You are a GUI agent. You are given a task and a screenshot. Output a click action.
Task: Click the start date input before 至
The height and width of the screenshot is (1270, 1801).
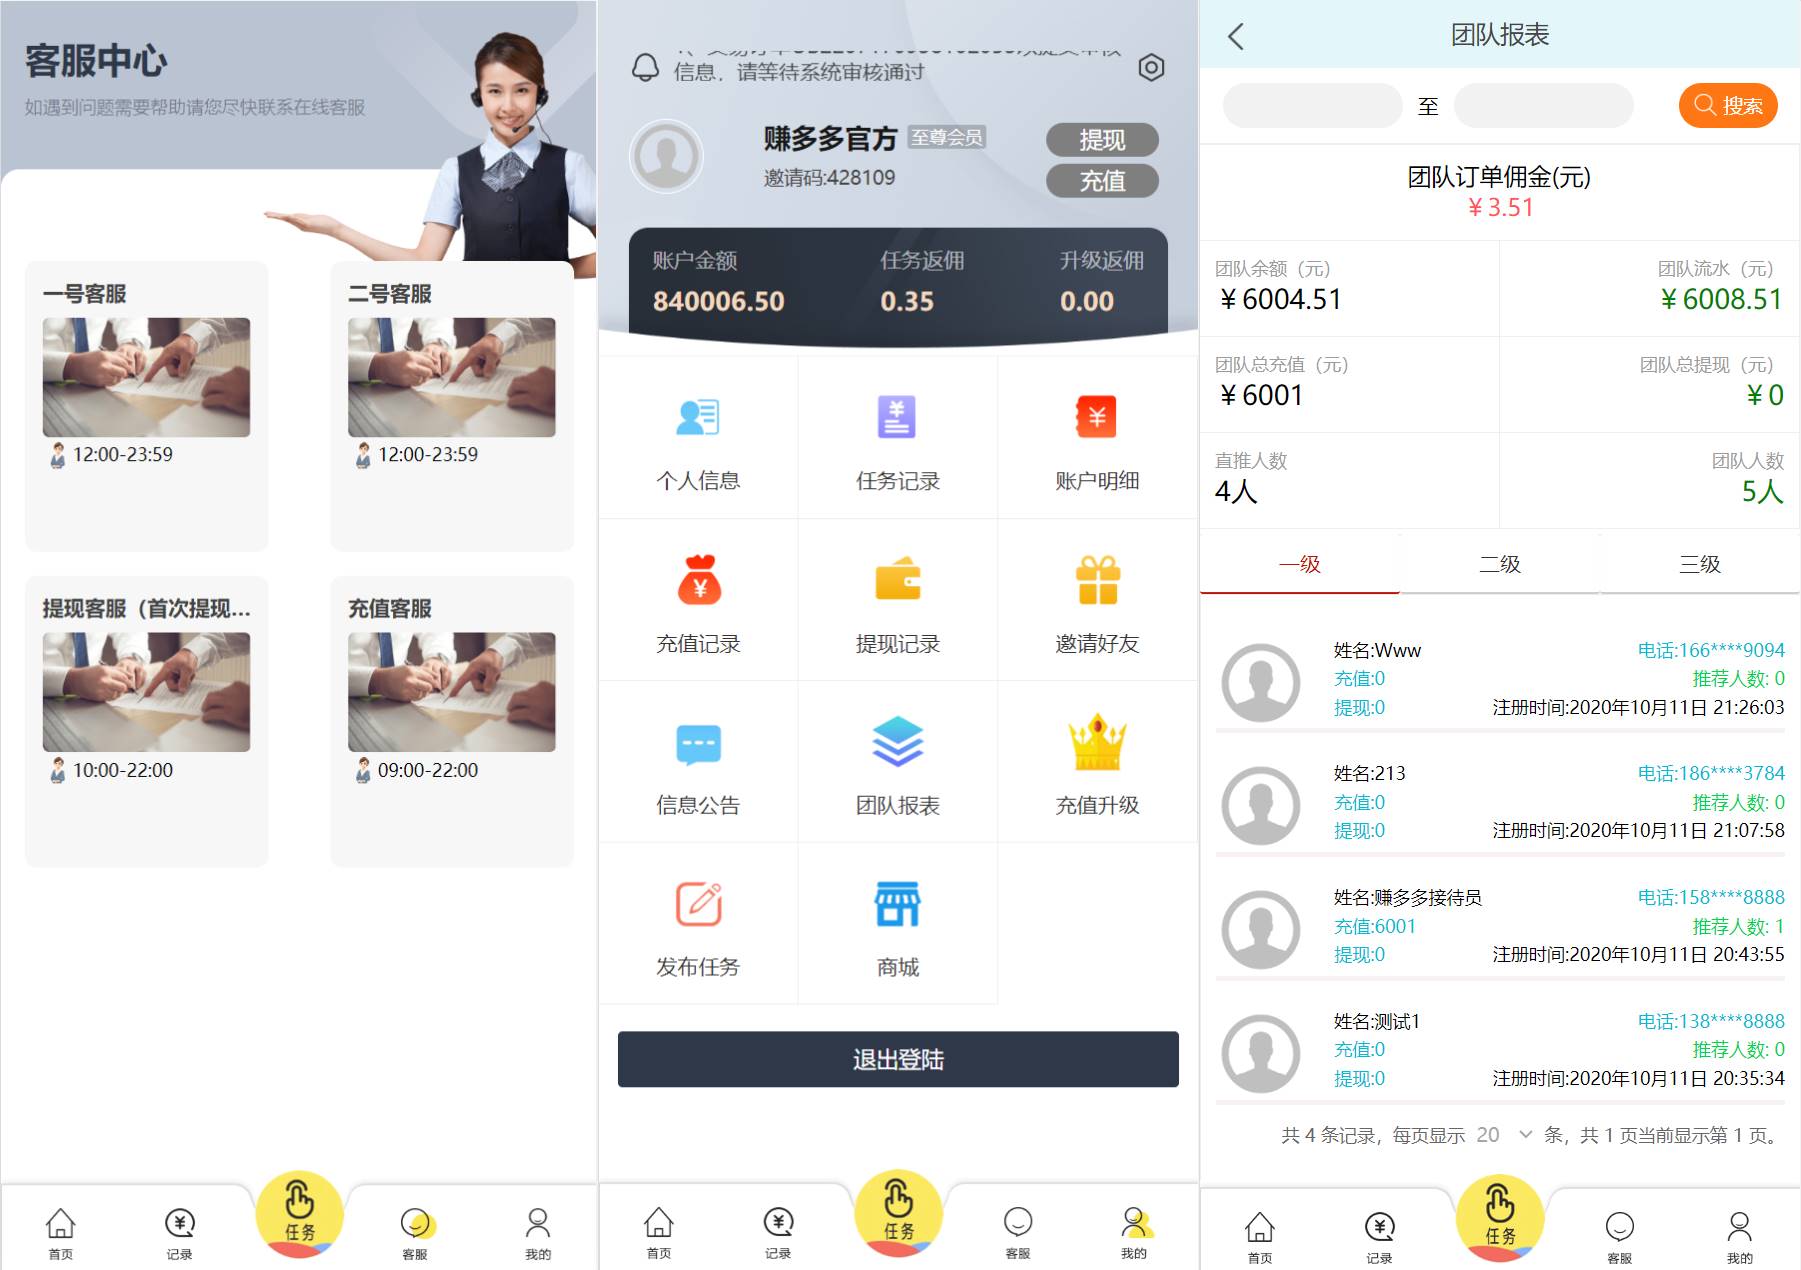pos(1312,106)
